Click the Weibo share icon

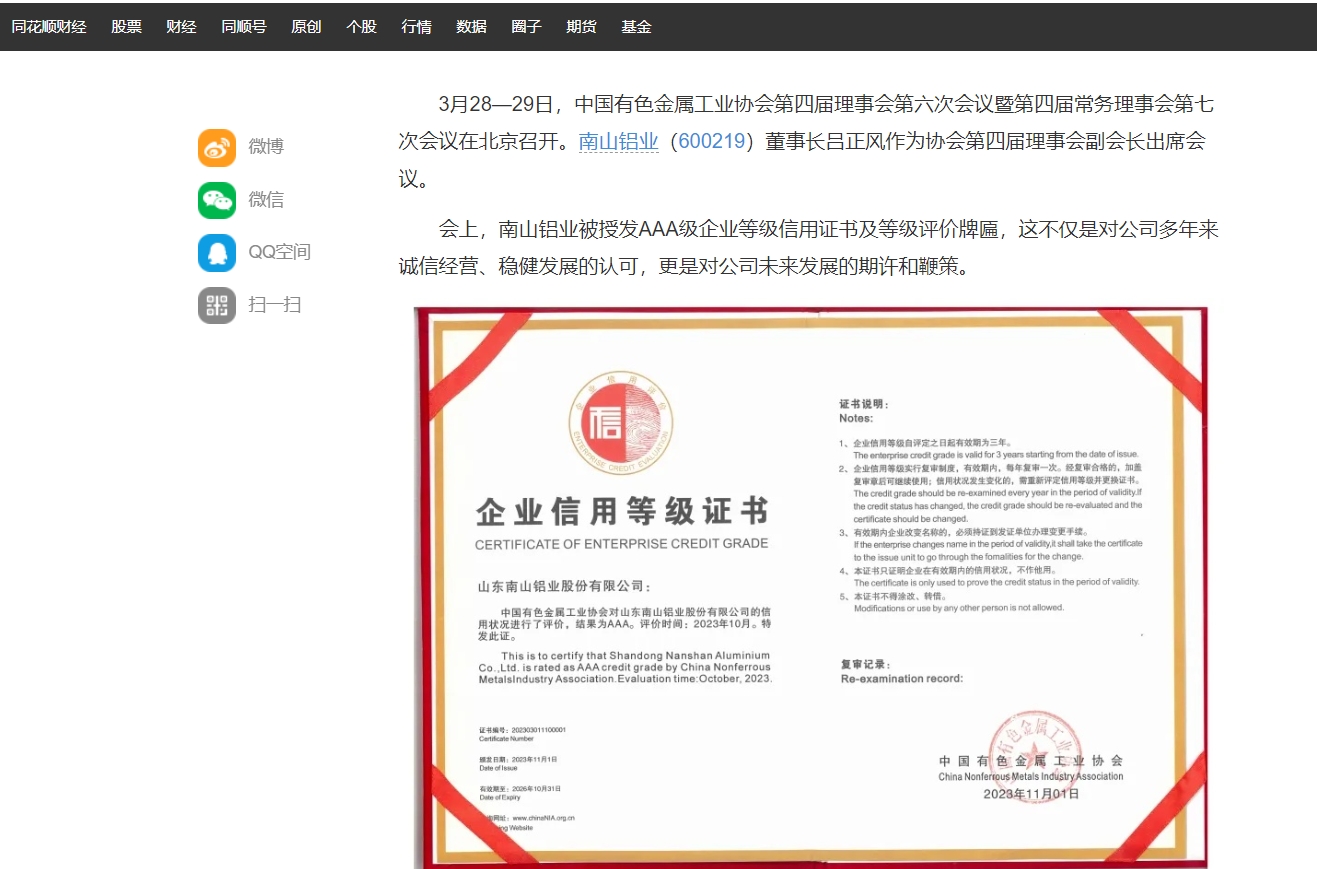pyautogui.click(x=217, y=147)
